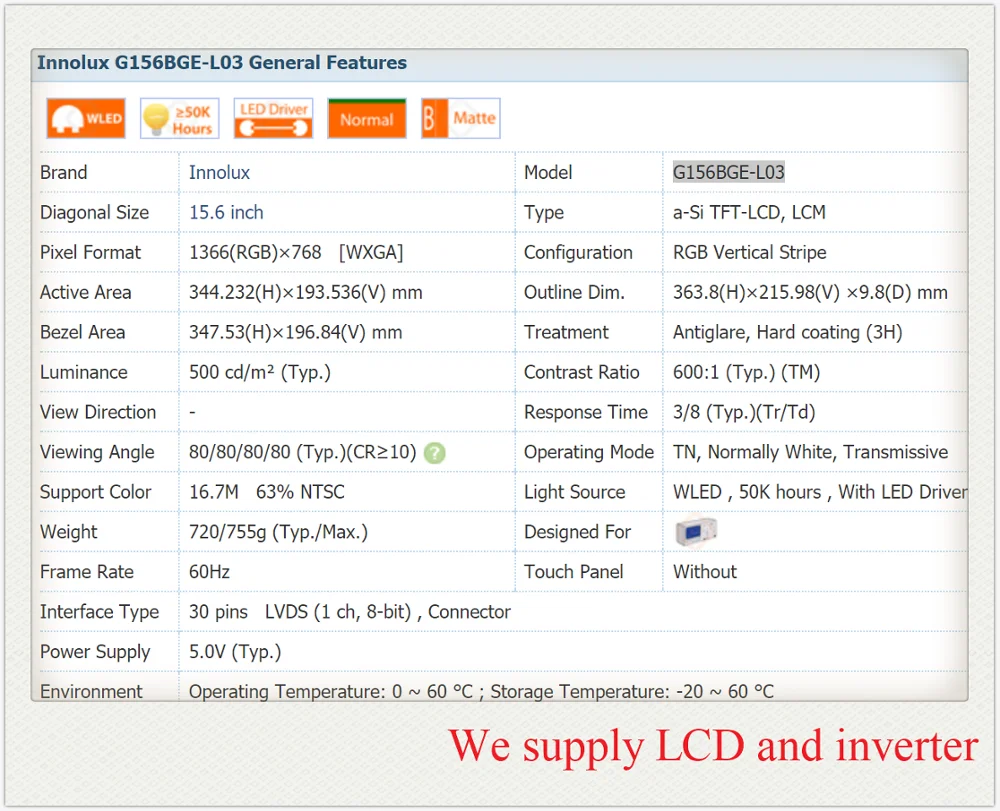Click the Luminance row label

[x=84, y=372]
